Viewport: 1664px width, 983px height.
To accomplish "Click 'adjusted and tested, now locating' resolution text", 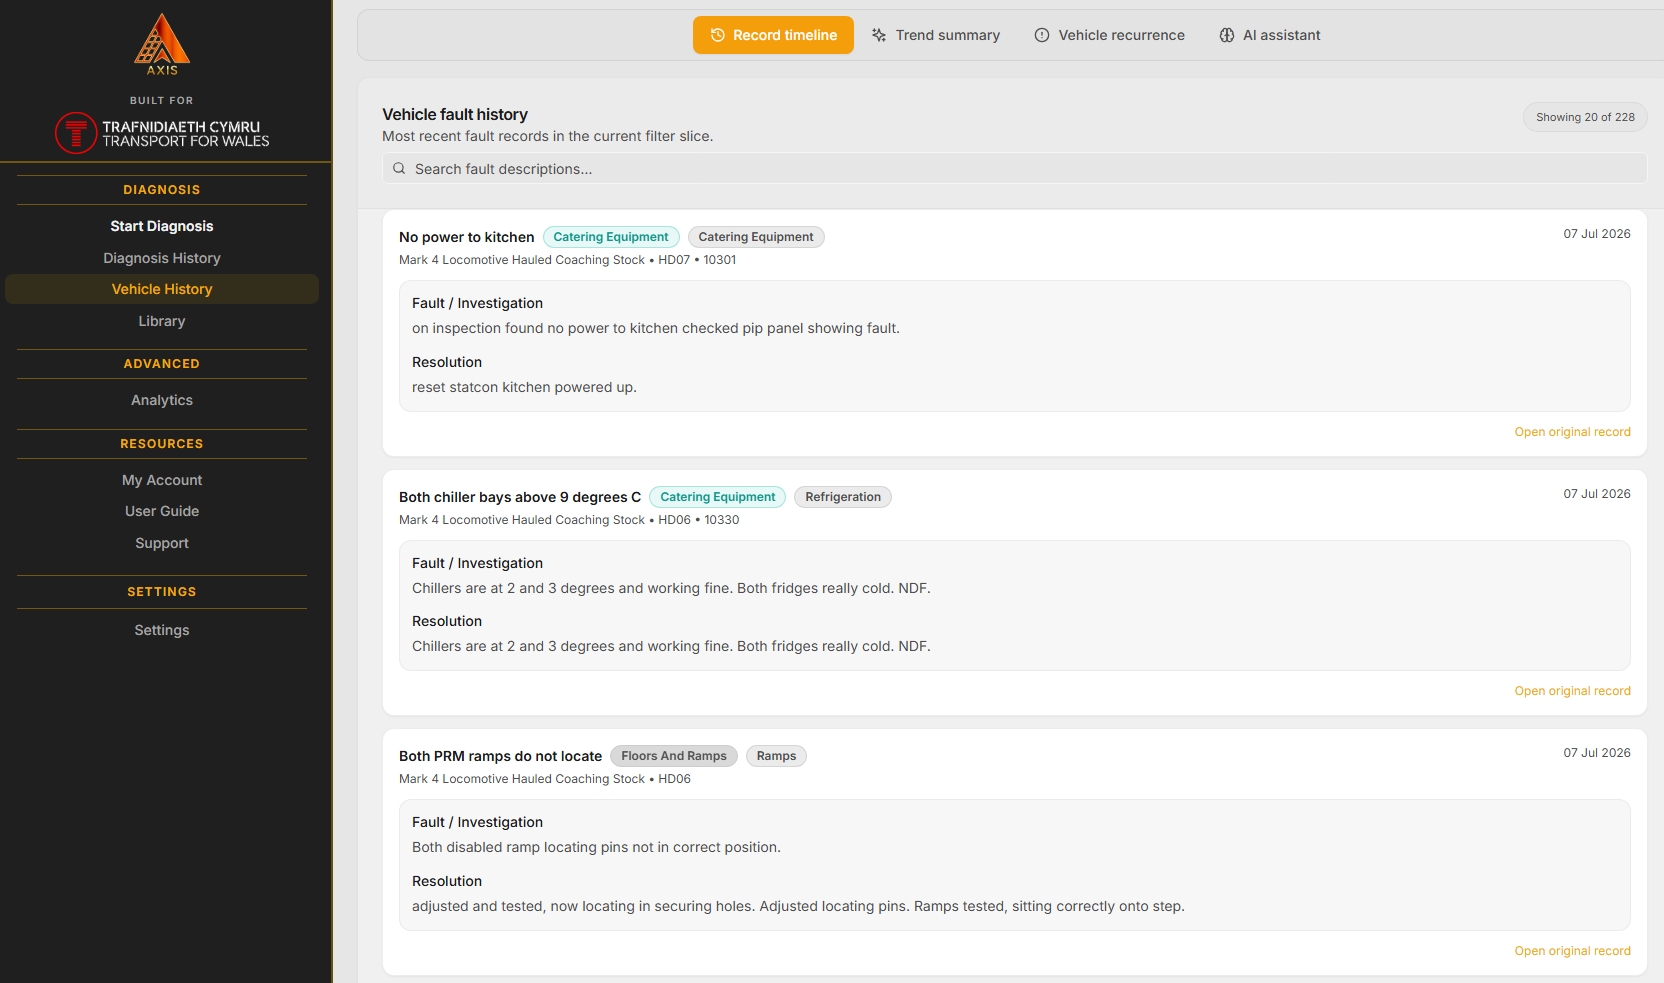I will 798,906.
